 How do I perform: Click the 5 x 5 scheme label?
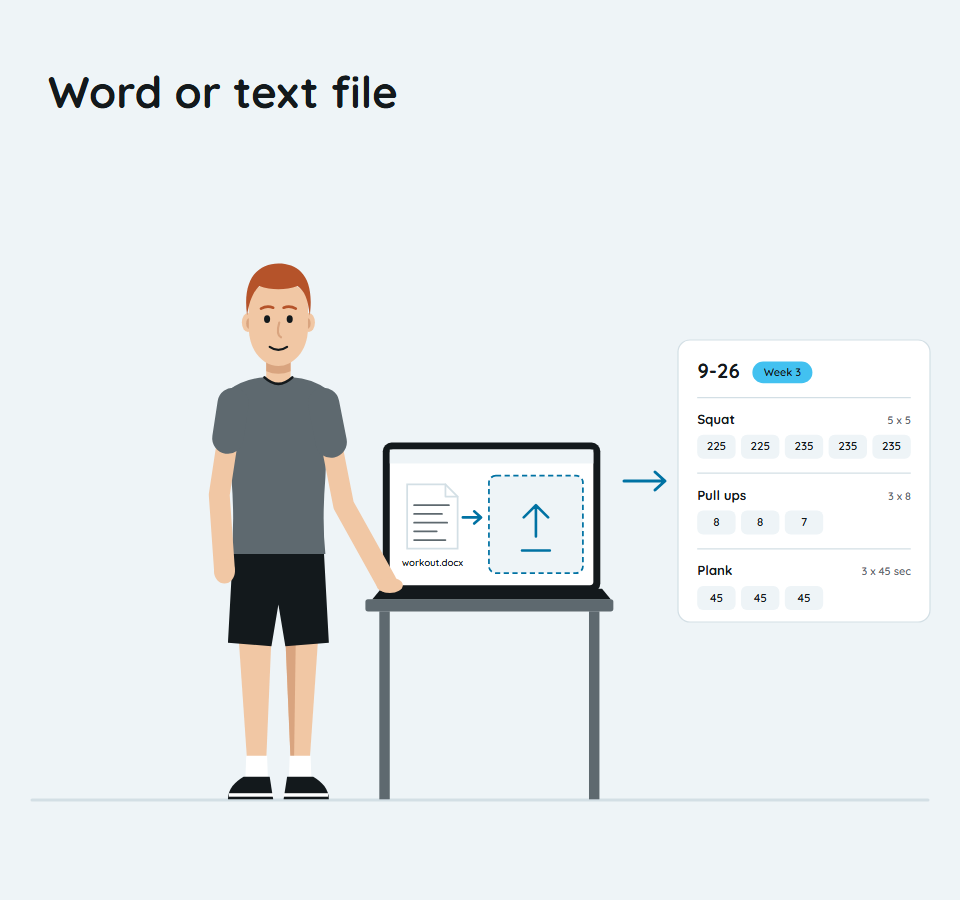(899, 421)
